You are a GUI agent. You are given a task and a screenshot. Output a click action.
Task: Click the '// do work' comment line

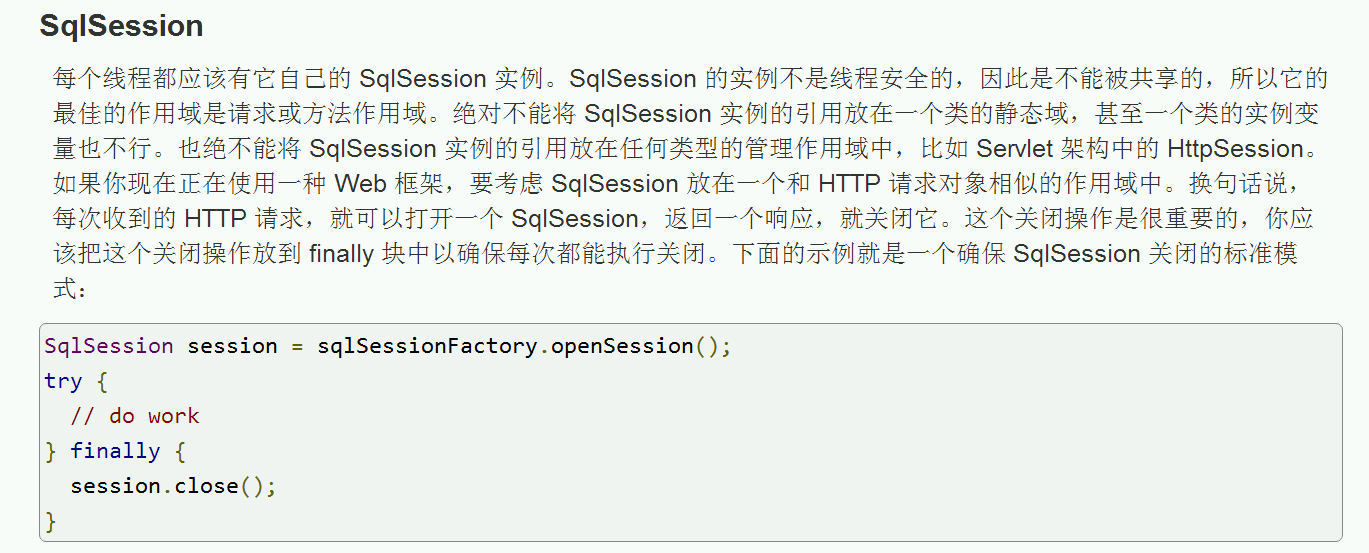click(135, 416)
